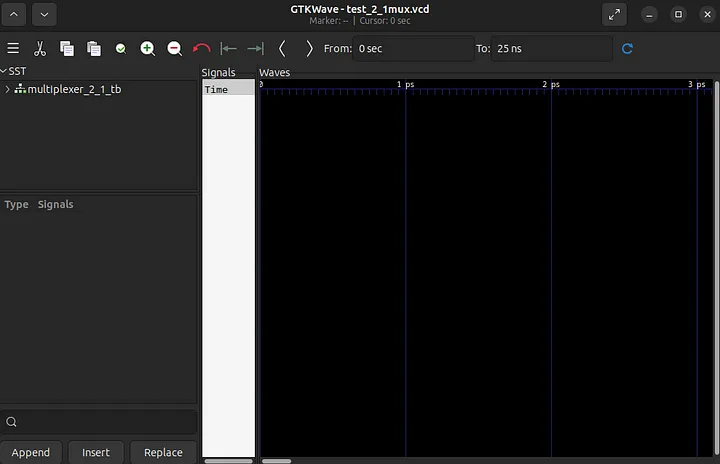Screen dimensions: 720x464
Task: Collapse the SST panel
Action: coord(3,71)
